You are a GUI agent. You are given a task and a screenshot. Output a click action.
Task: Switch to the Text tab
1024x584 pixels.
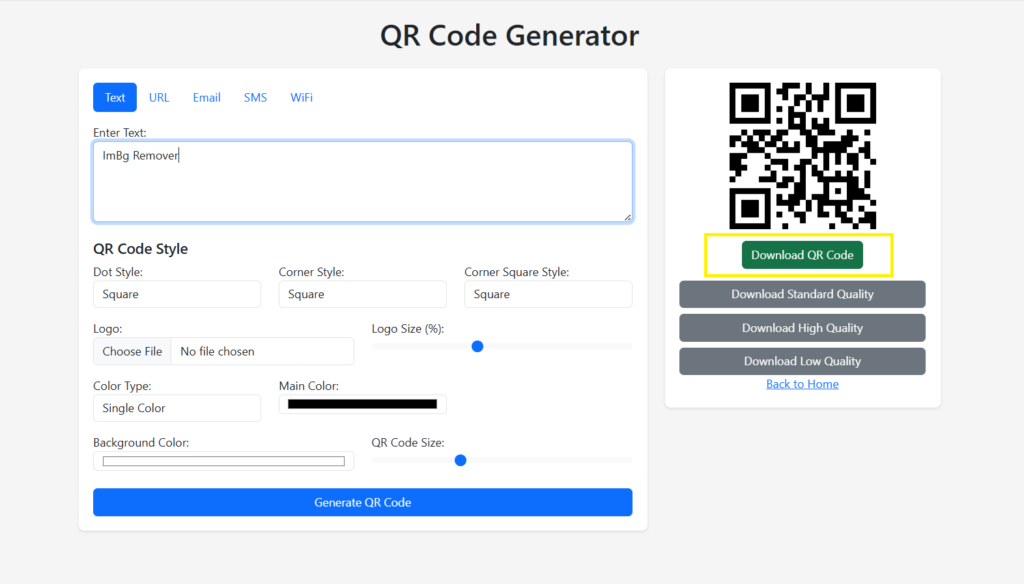tap(114, 97)
